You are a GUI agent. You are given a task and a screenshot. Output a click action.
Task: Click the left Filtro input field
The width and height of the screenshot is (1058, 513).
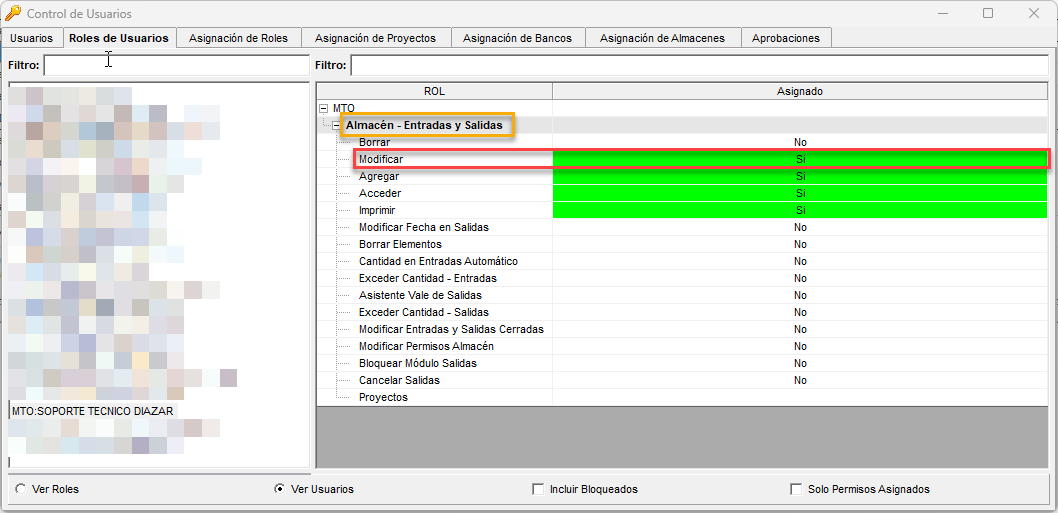176,65
